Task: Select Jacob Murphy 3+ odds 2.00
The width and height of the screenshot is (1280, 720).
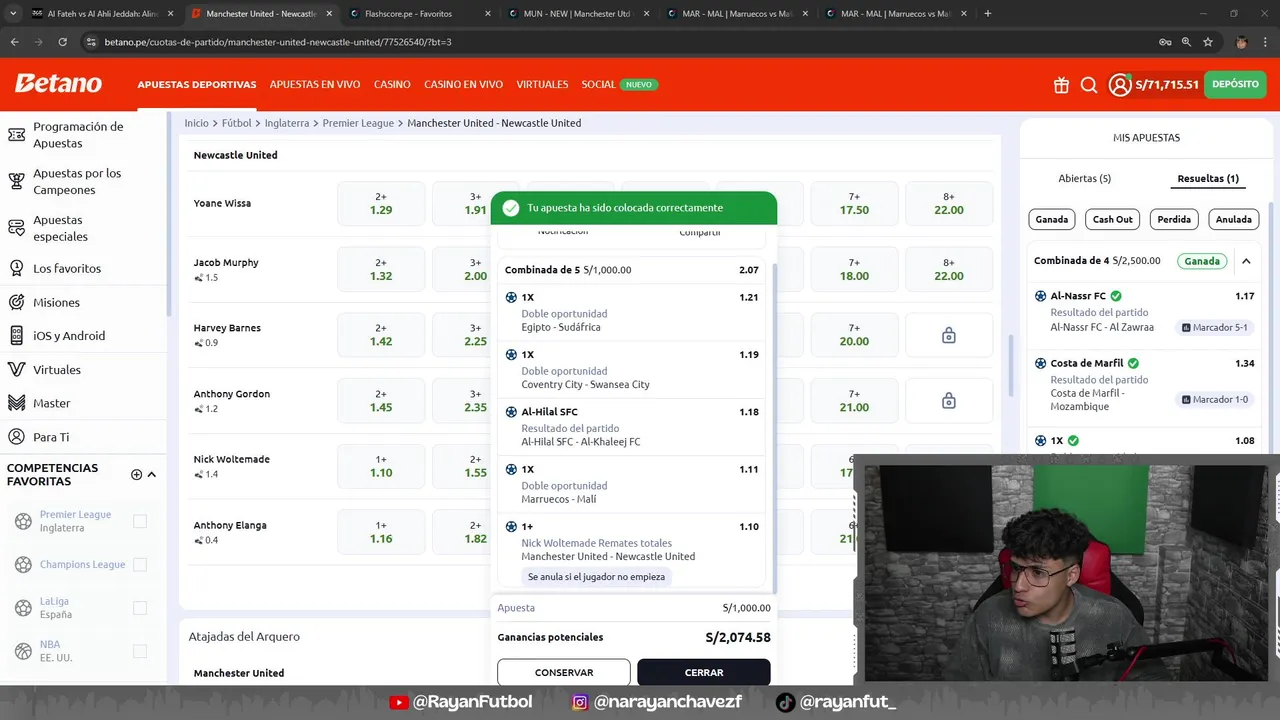Action: click(x=476, y=269)
